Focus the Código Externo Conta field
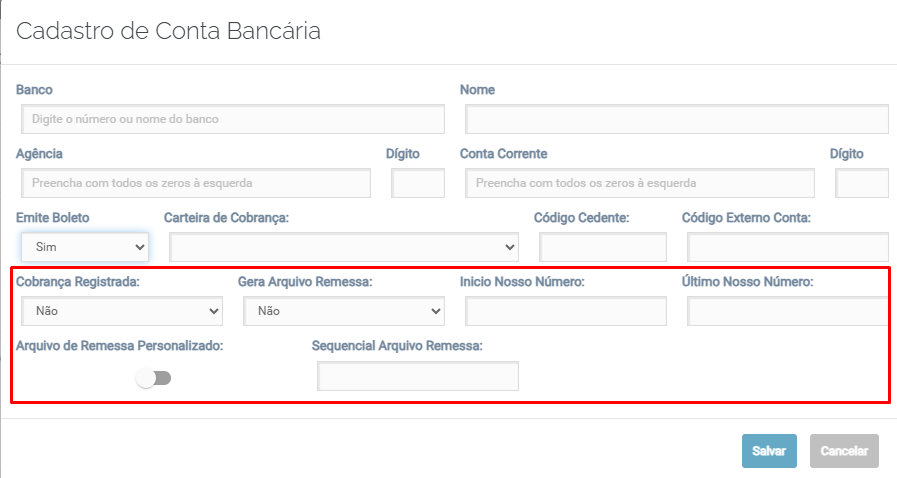The width and height of the screenshot is (897, 478). tap(787, 247)
